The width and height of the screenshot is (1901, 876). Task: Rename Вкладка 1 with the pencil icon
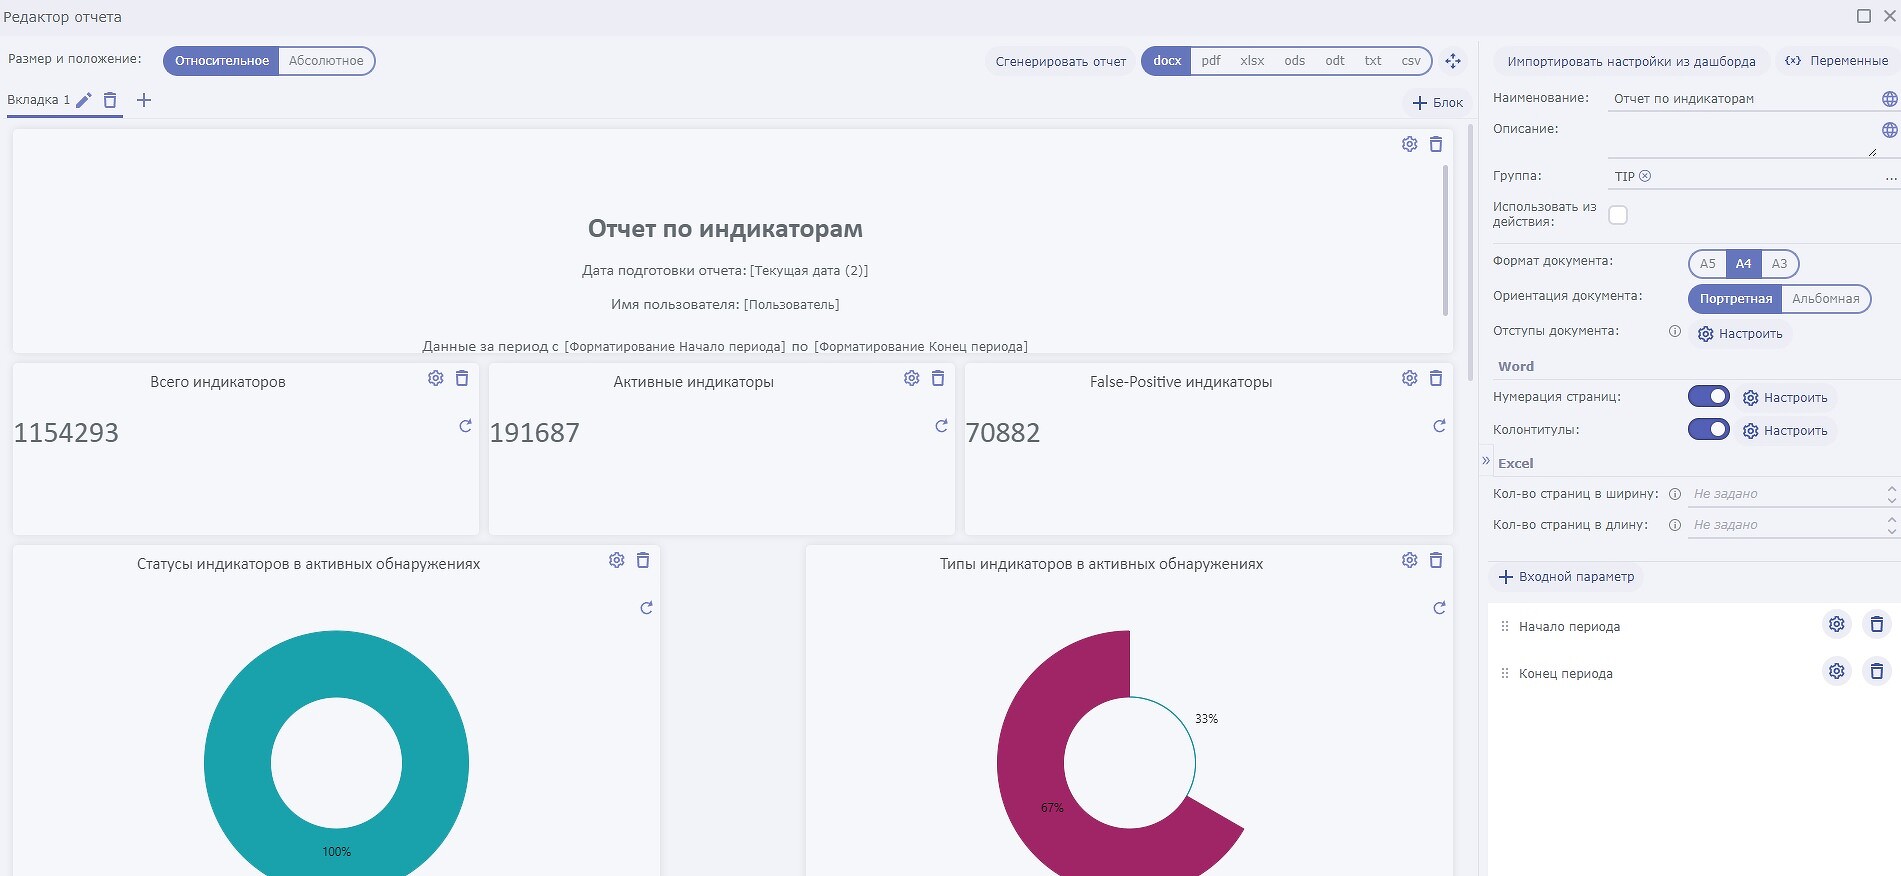click(x=84, y=100)
